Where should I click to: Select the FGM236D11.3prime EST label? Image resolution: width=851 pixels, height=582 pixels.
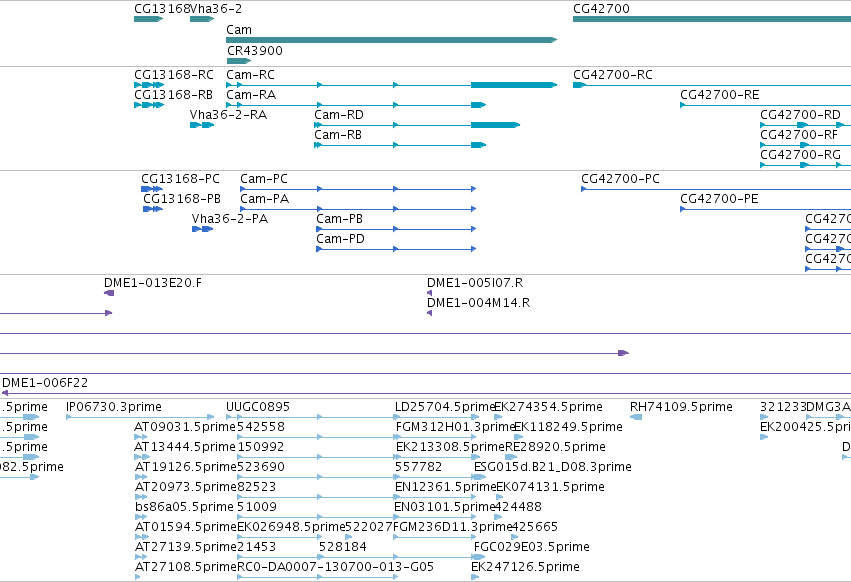(x=453, y=527)
